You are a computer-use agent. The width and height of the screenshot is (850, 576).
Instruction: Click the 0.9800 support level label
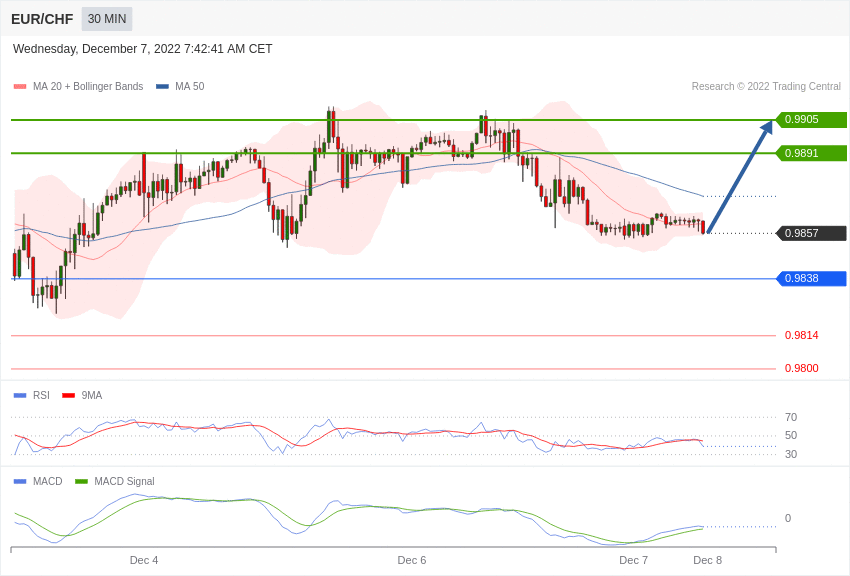point(802,368)
